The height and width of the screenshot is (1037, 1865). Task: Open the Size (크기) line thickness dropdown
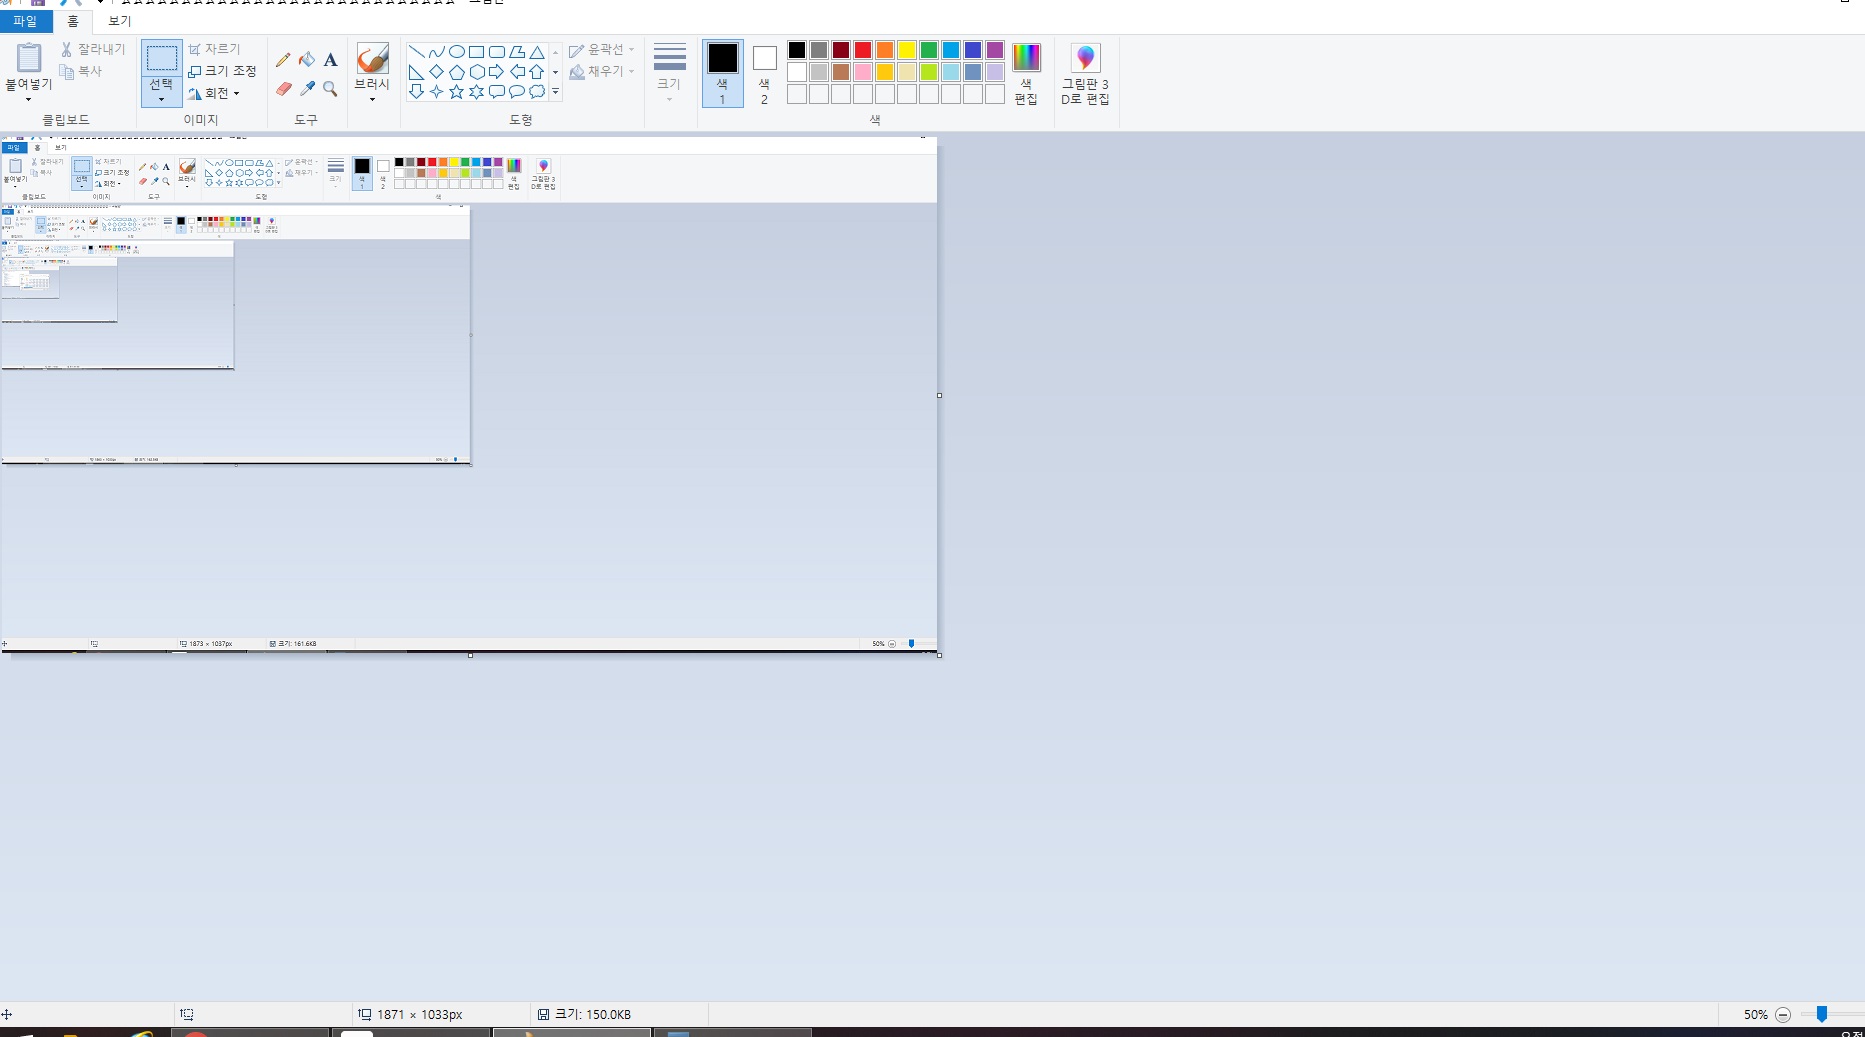point(670,72)
